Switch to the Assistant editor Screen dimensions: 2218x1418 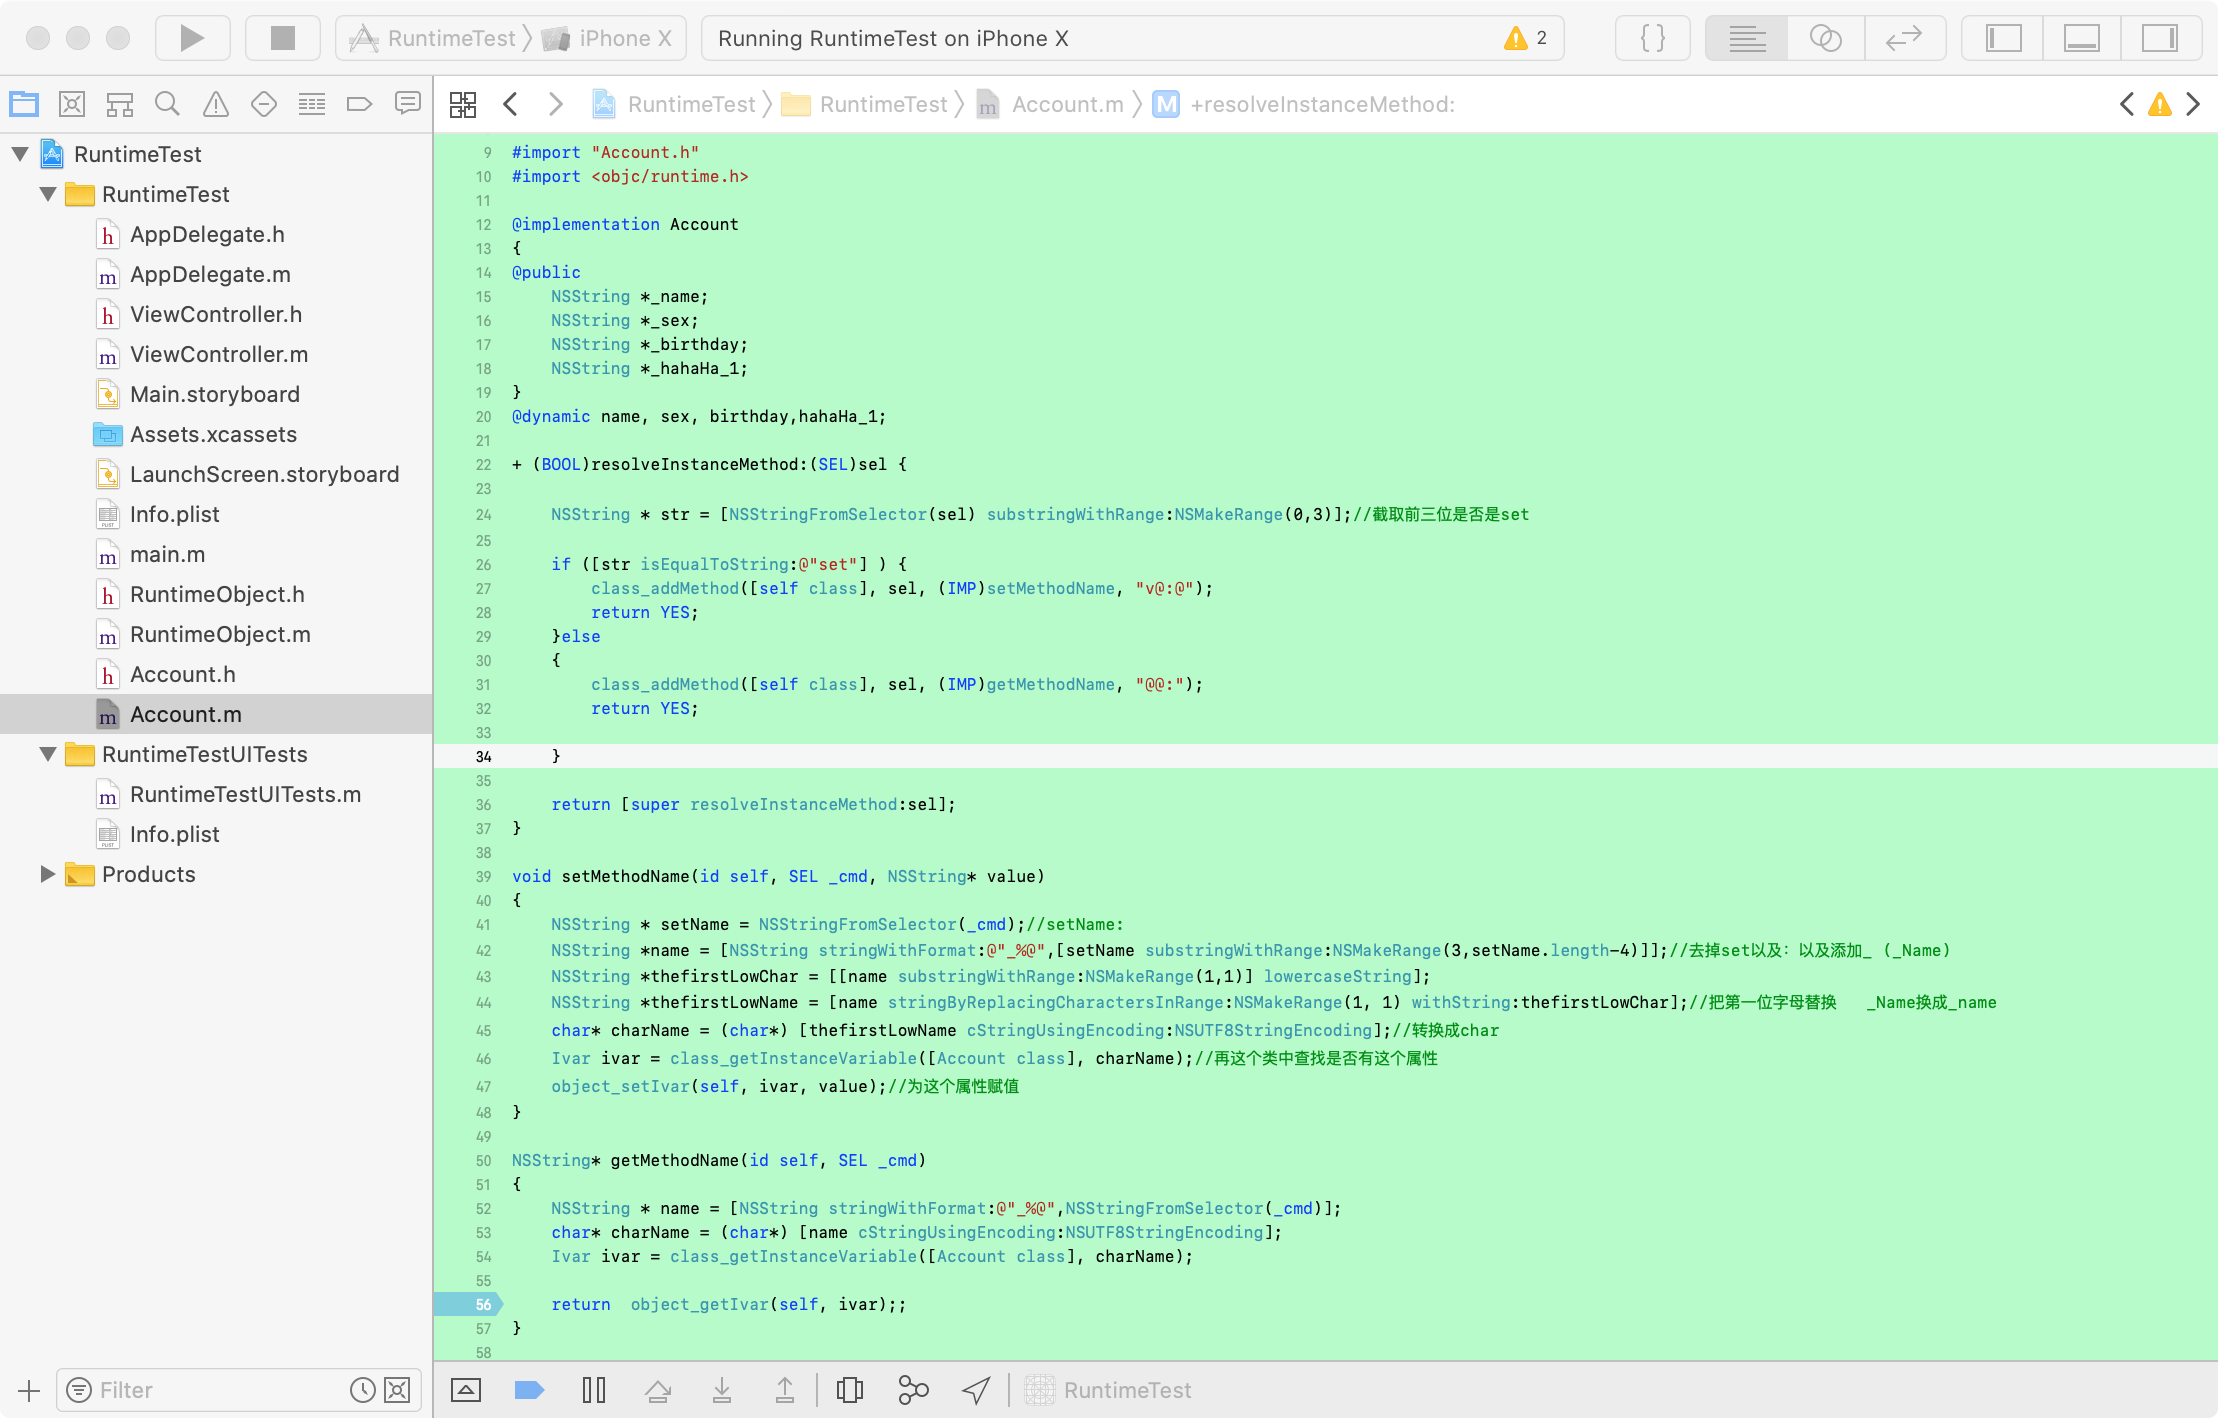pyautogui.click(x=1826, y=38)
